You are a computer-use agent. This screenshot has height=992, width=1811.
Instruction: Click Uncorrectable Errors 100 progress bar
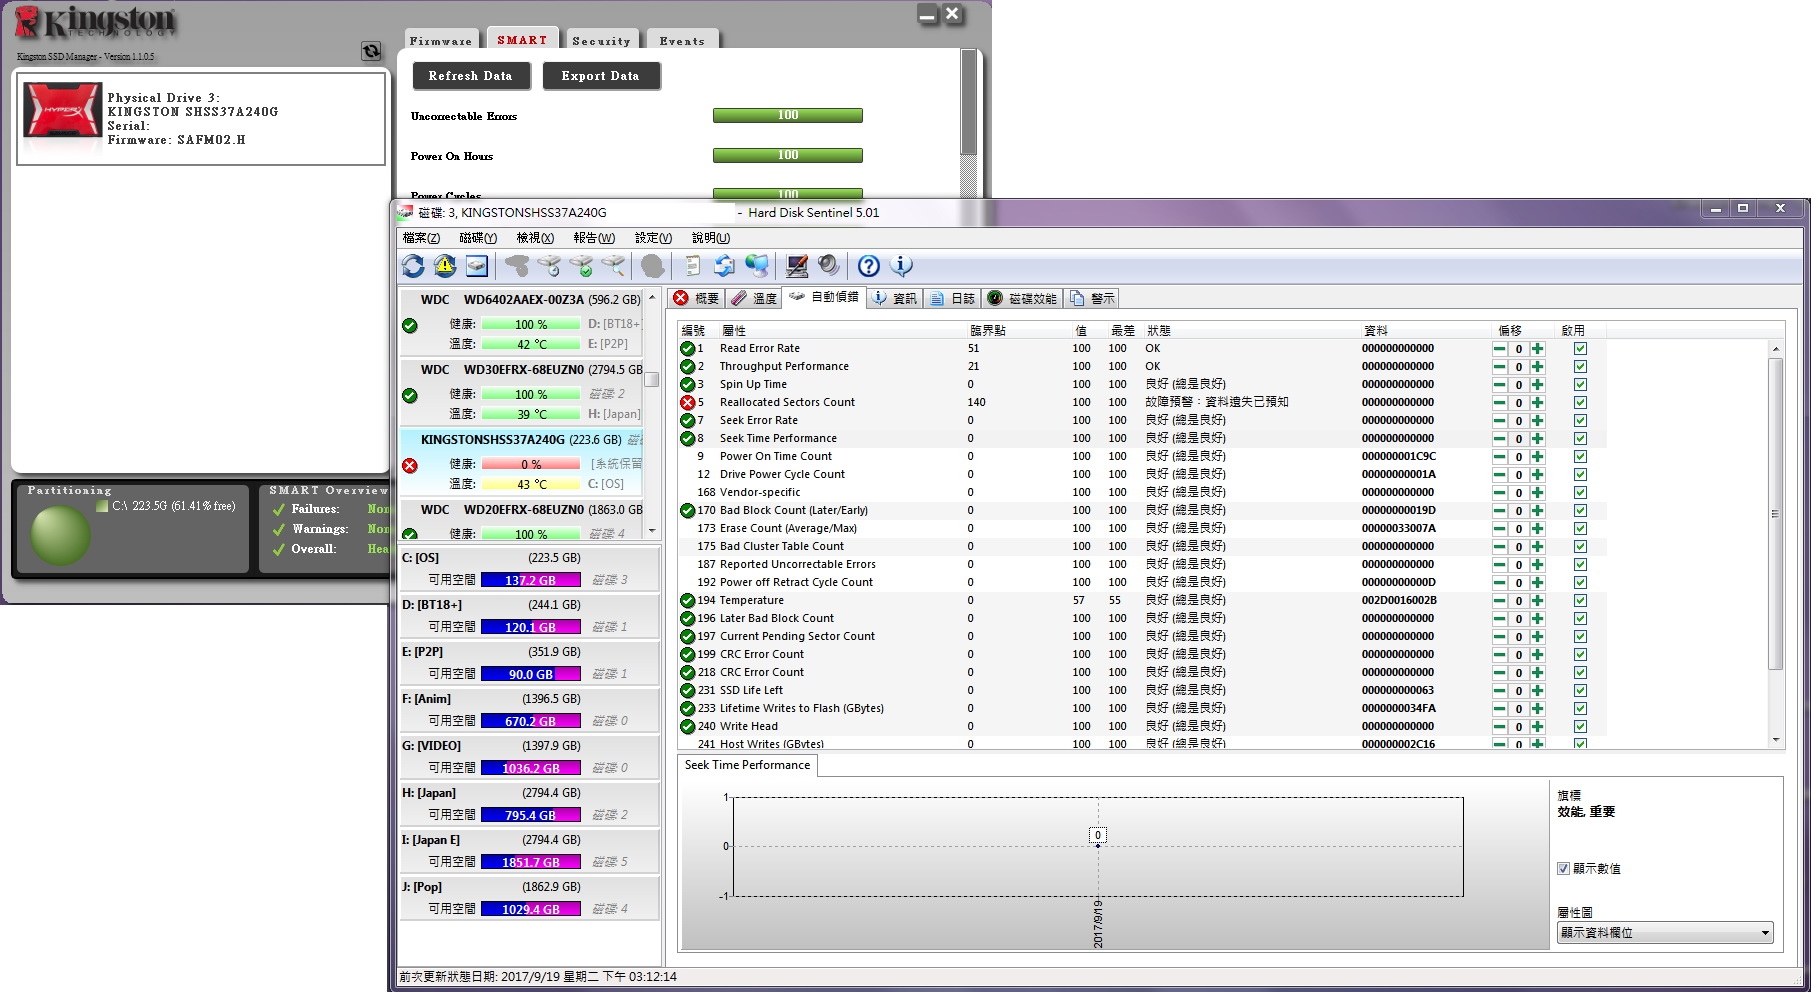pos(788,116)
